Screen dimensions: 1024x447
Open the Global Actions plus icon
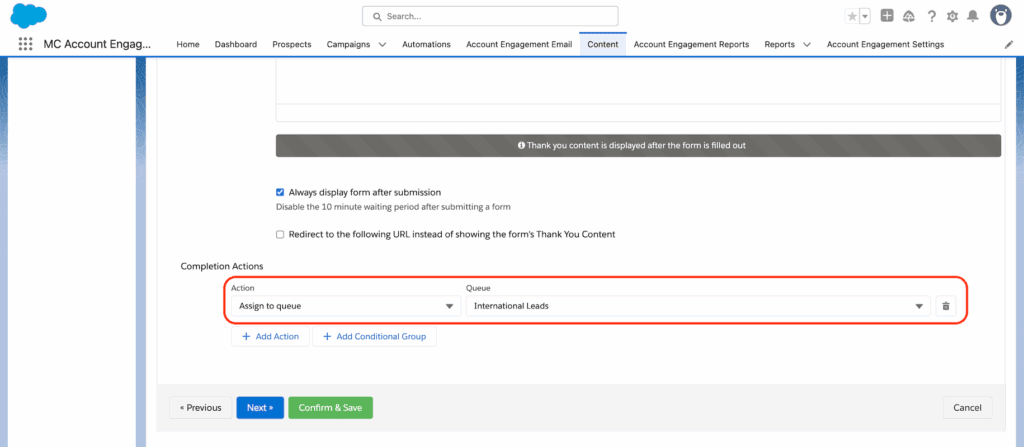(886, 16)
